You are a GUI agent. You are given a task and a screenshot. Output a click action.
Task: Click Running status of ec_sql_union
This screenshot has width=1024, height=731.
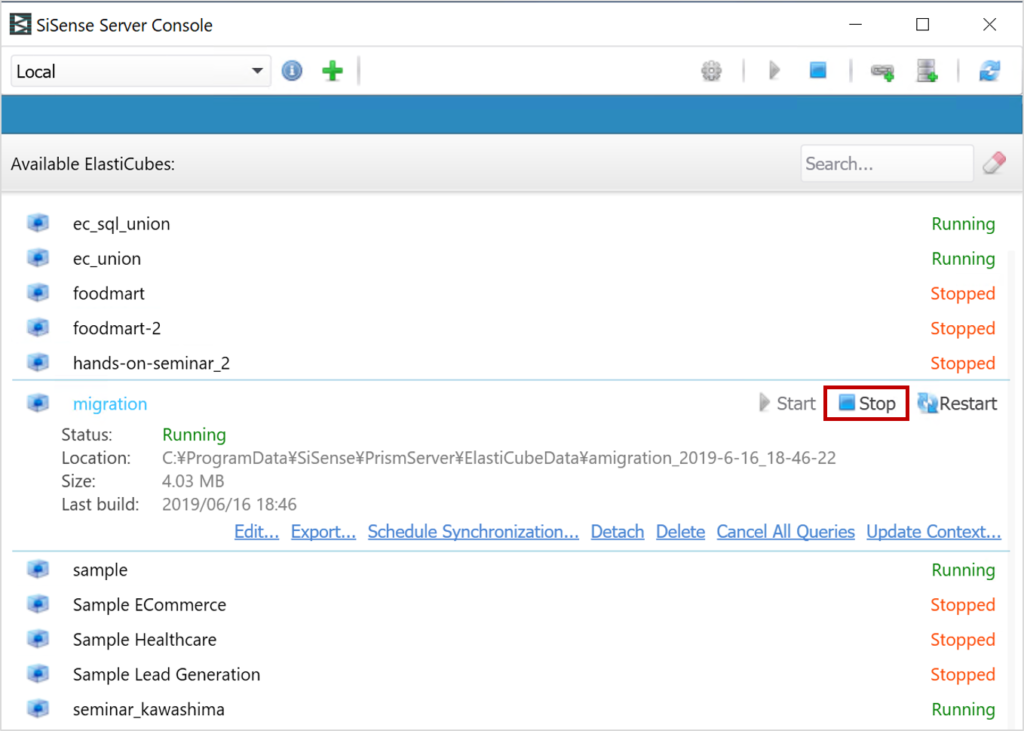(963, 224)
